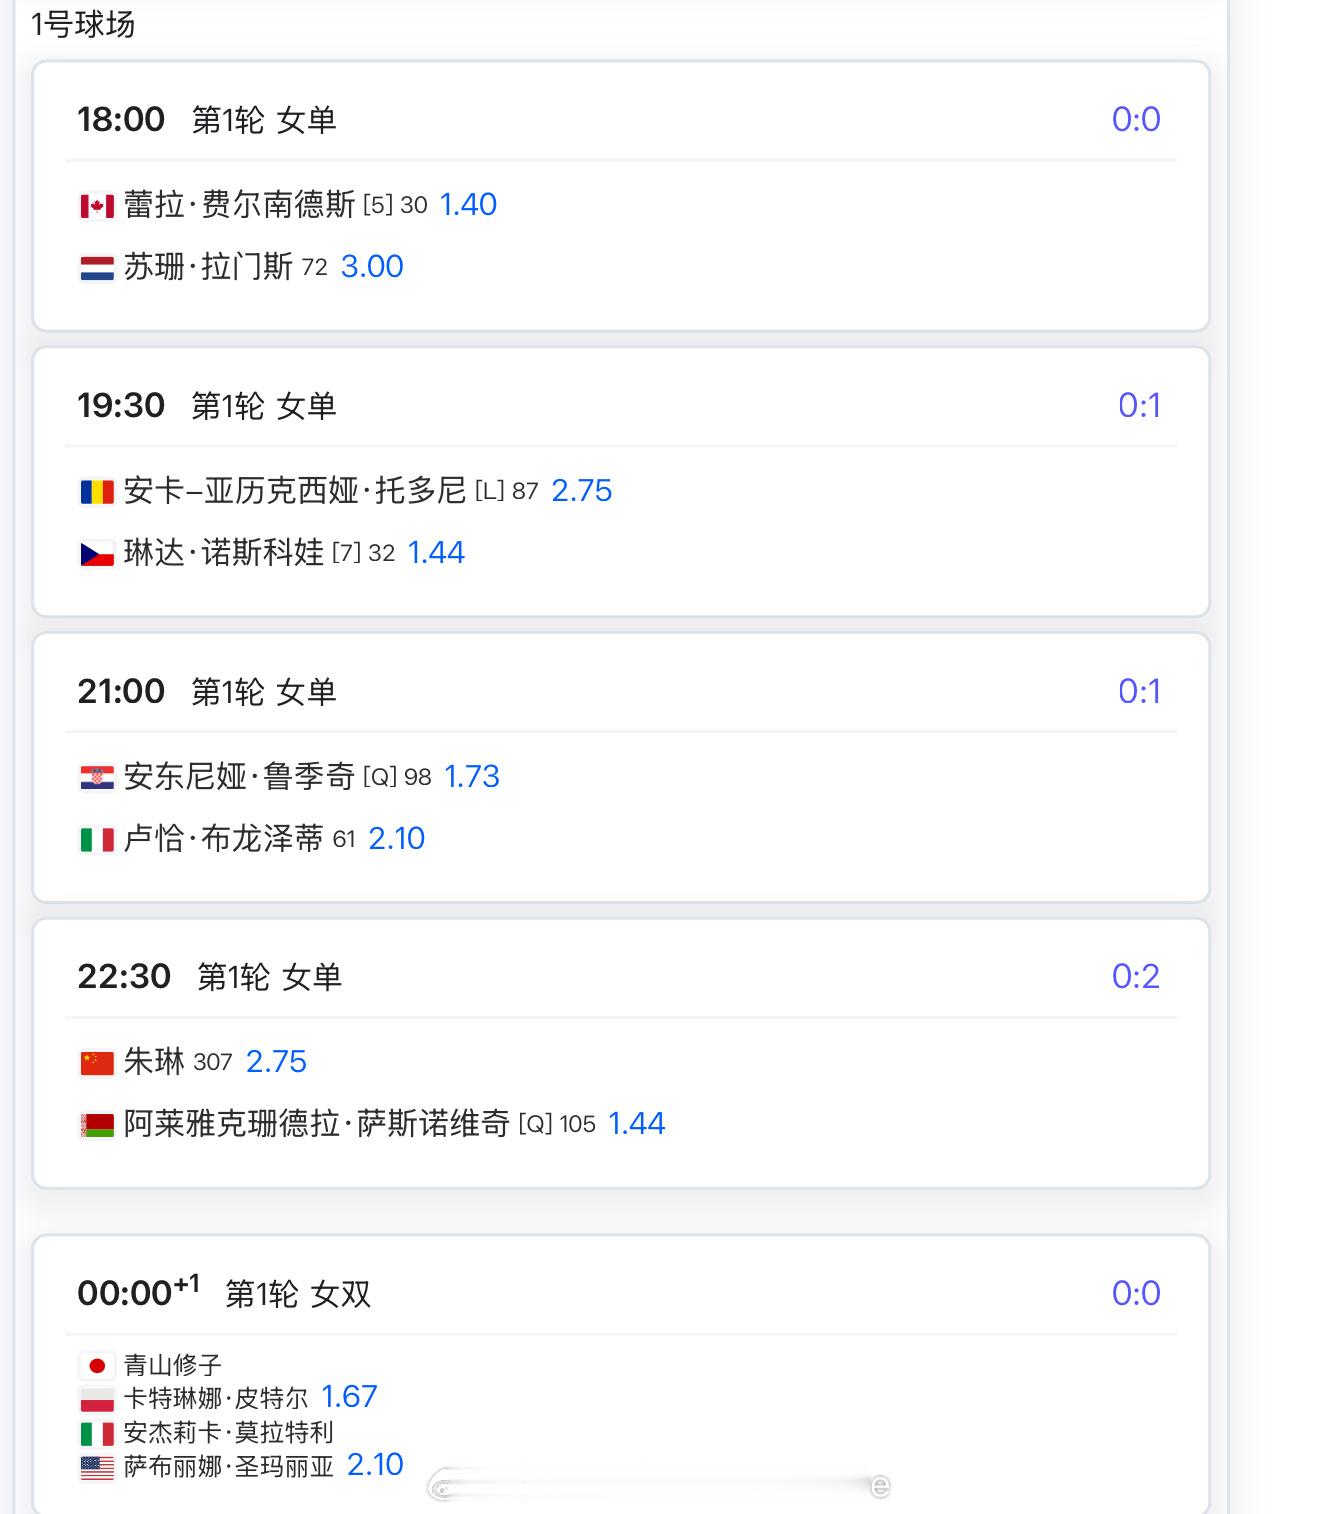This screenshot has height=1514, width=1320.
Task: Select odds 1.73 for 安东尼娅·鲁季奇
Action: [x=472, y=777]
